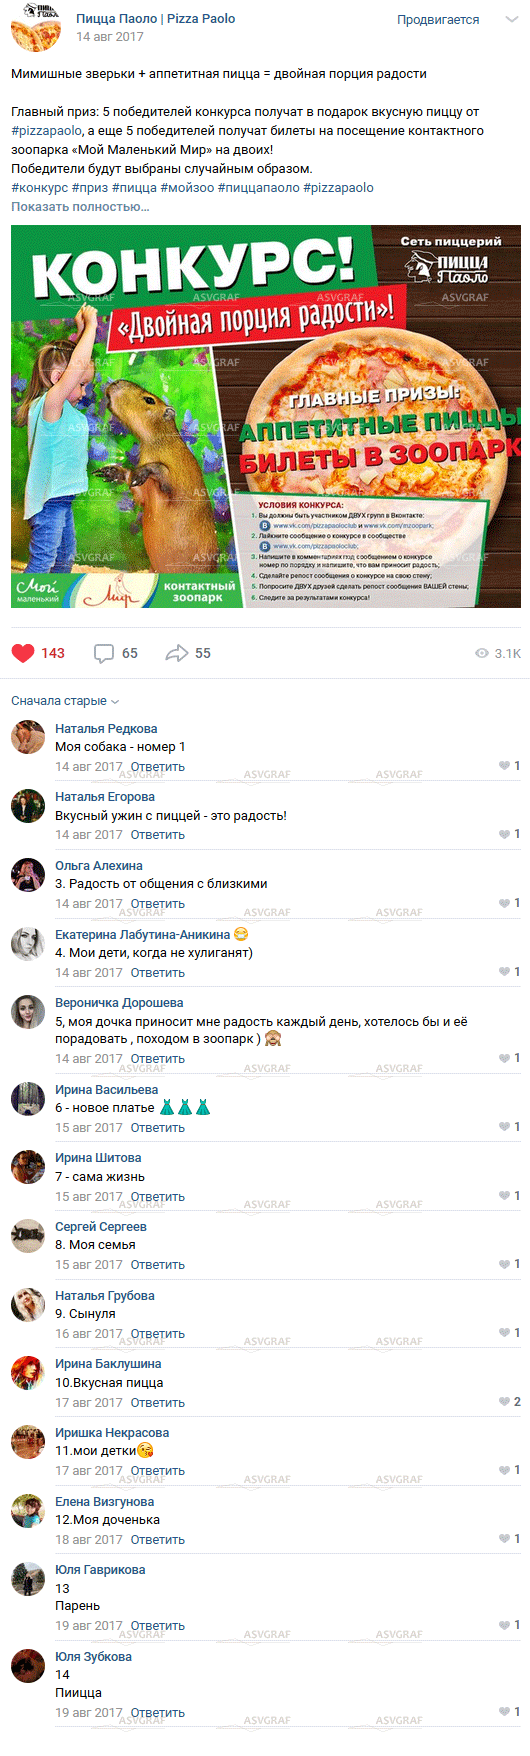Toggle like on Ирина Васильева's comment
530x1756 pixels.
click(505, 1127)
